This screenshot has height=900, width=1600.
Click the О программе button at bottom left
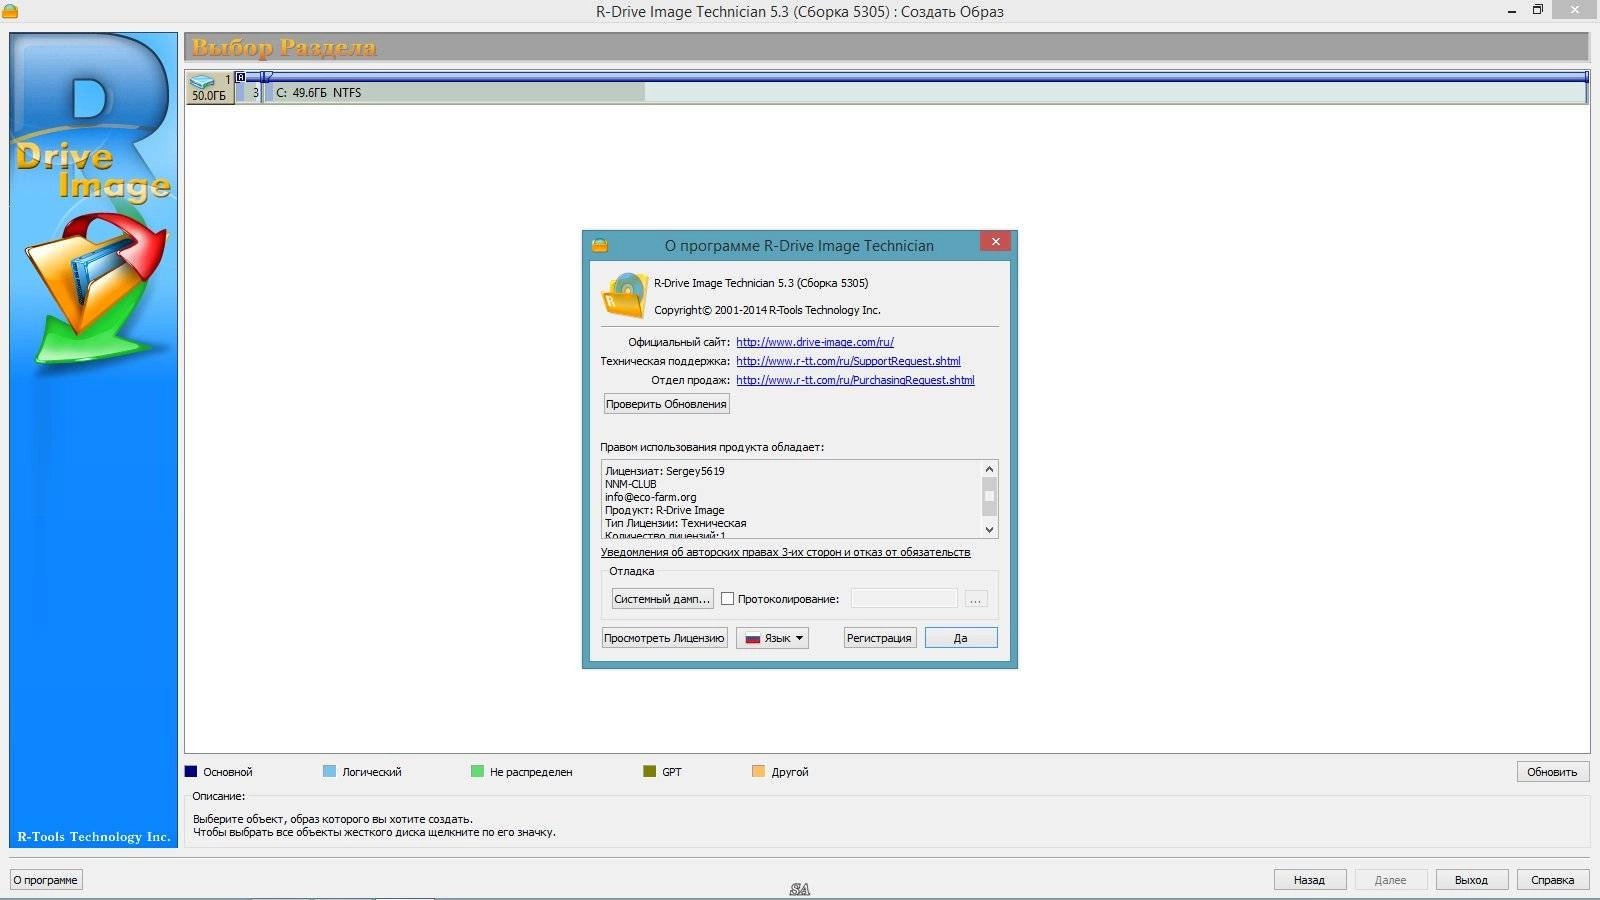coord(46,880)
